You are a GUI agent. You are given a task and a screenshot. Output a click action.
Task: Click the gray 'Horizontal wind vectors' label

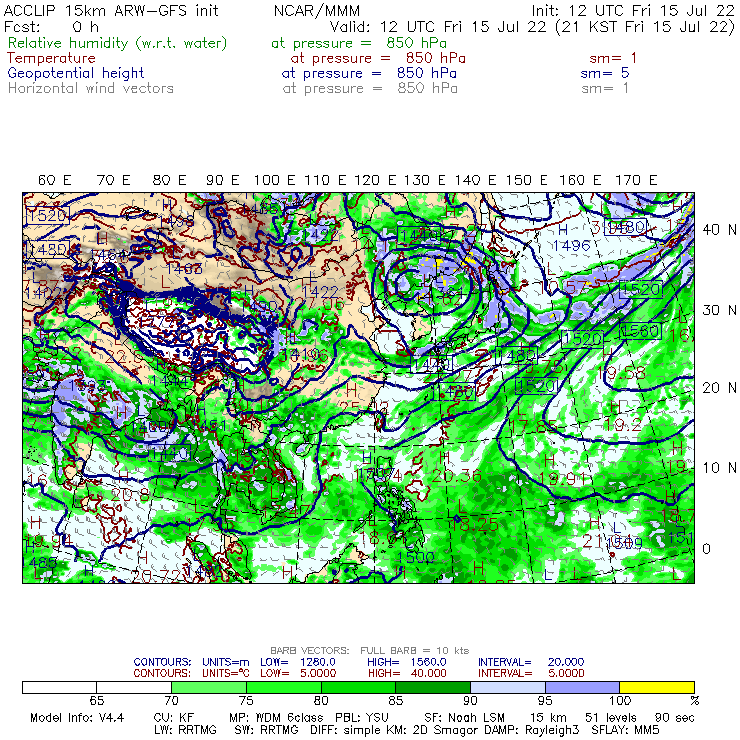[91, 88]
